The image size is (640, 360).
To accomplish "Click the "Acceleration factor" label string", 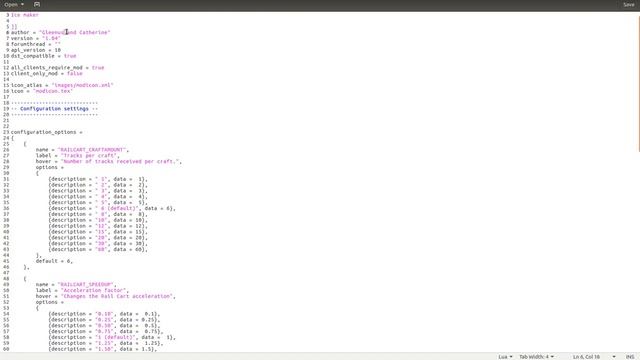I will pos(93,291).
